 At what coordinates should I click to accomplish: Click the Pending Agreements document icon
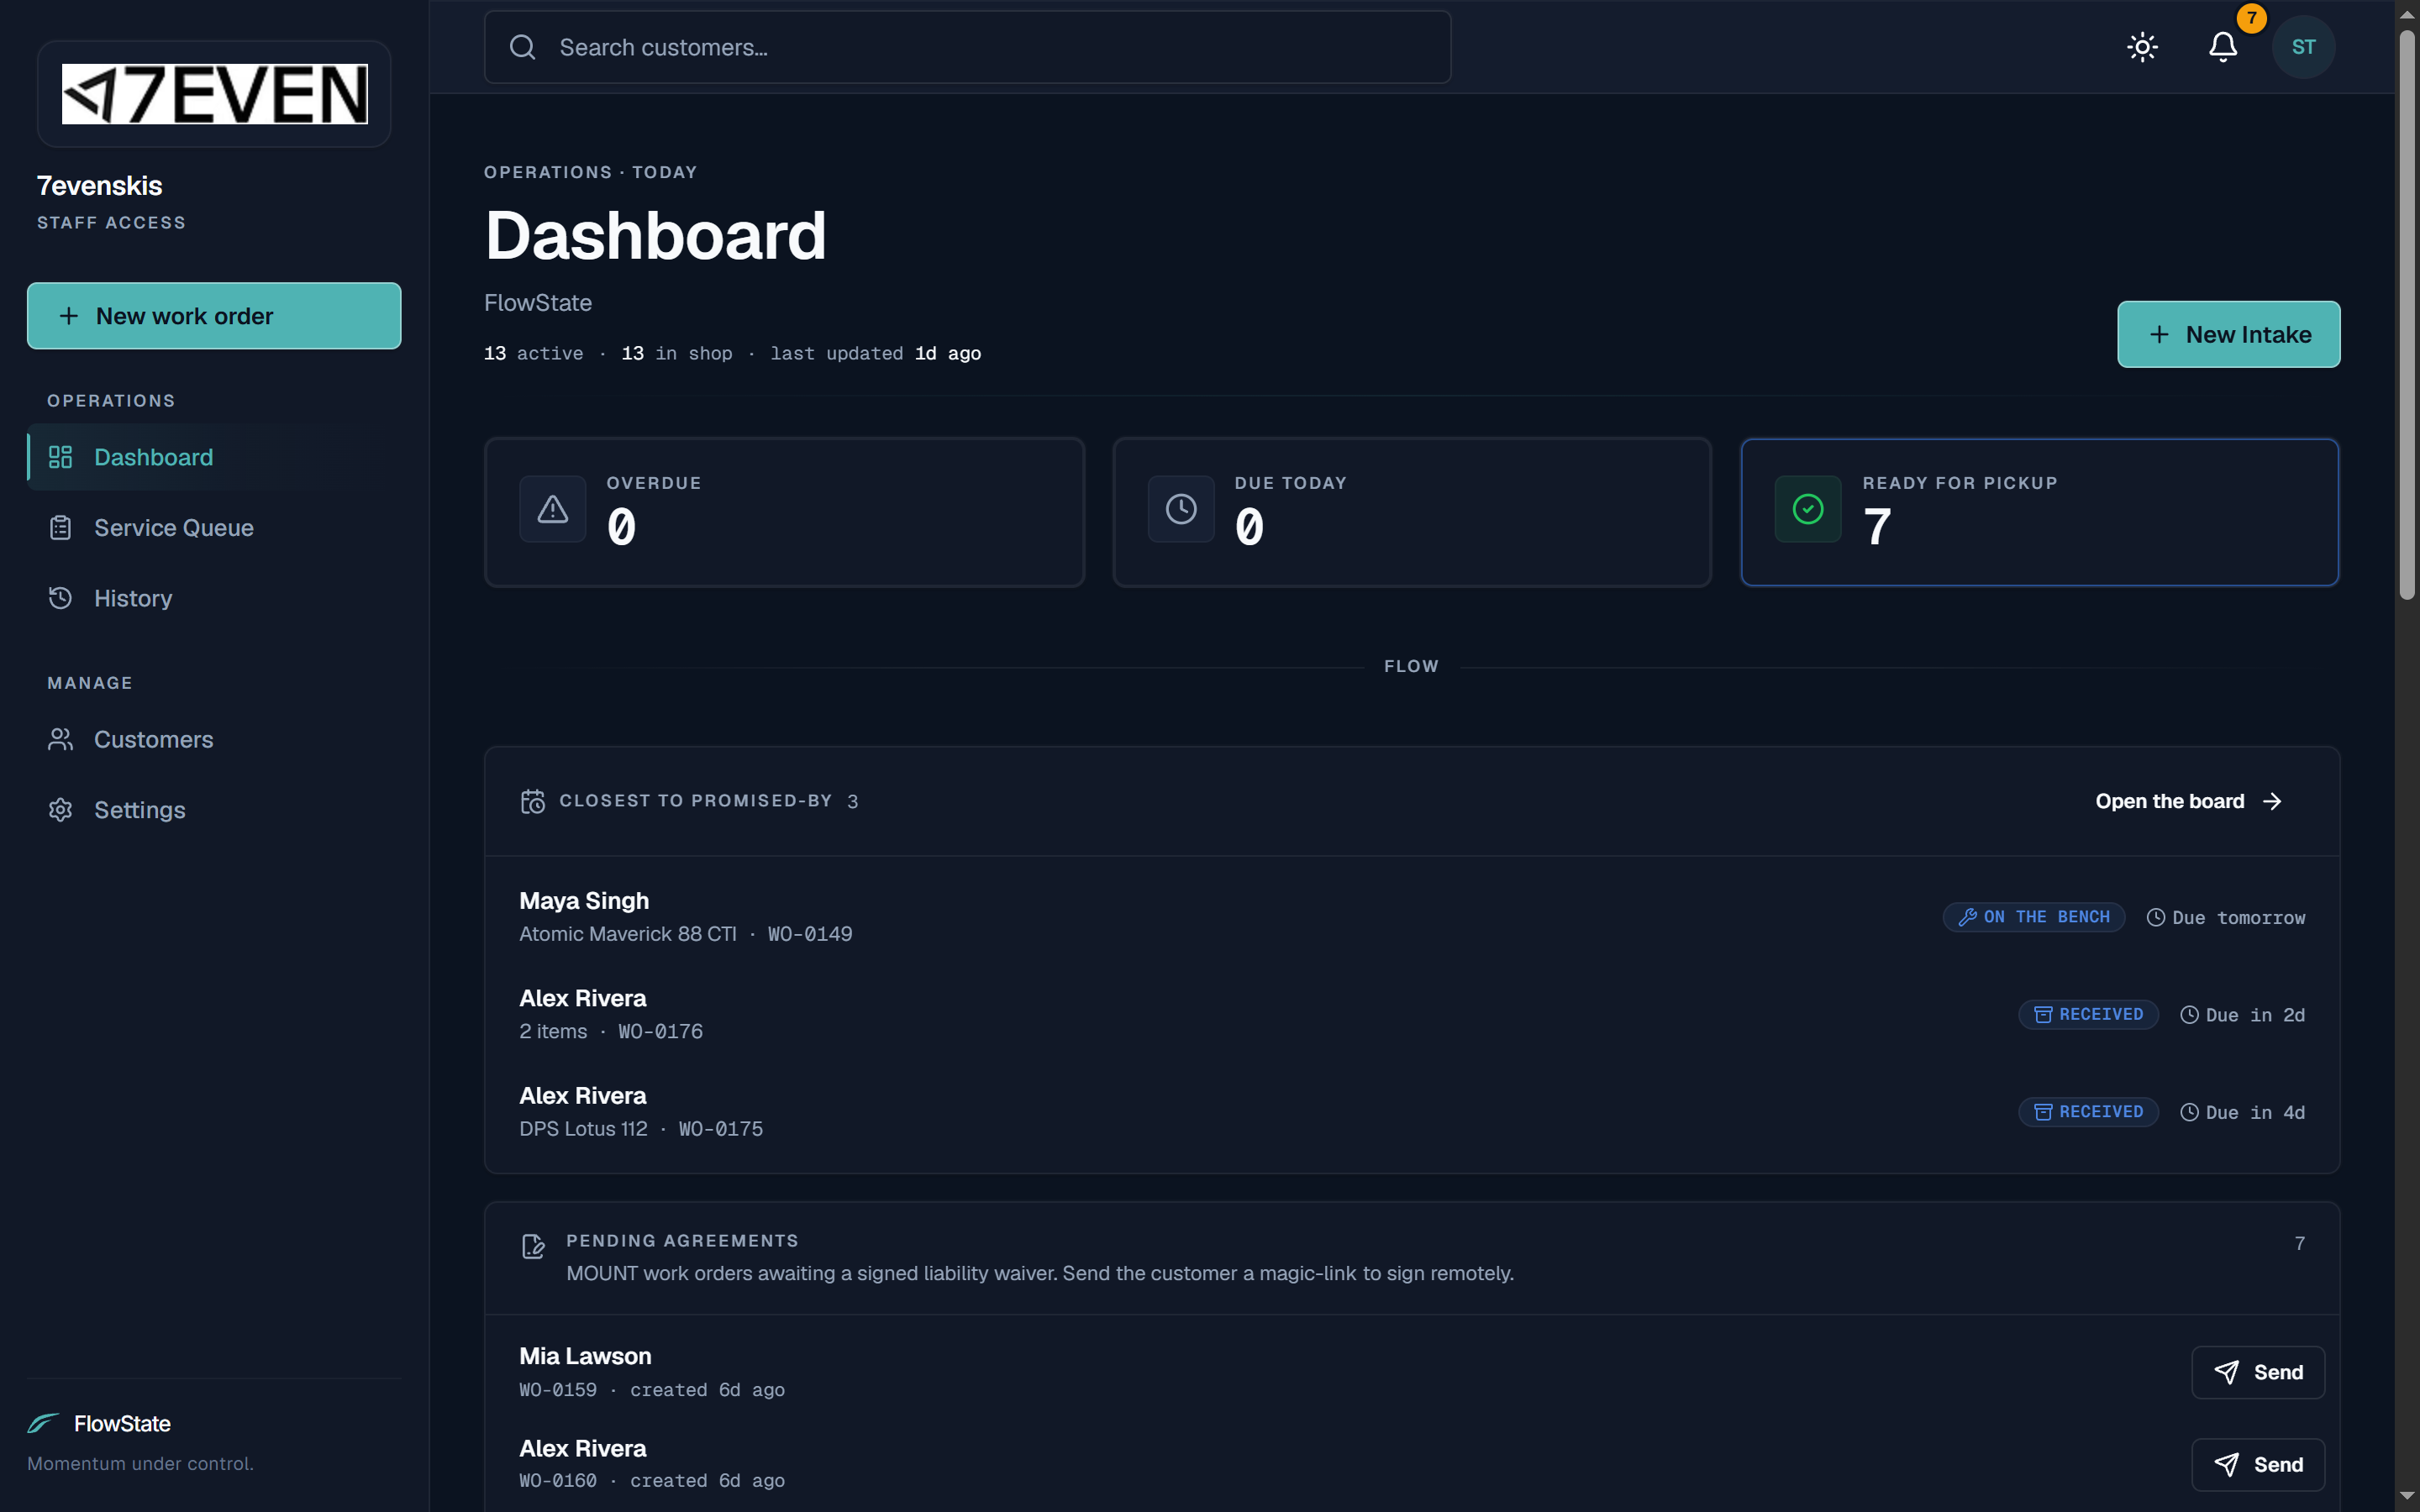pos(533,1246)
